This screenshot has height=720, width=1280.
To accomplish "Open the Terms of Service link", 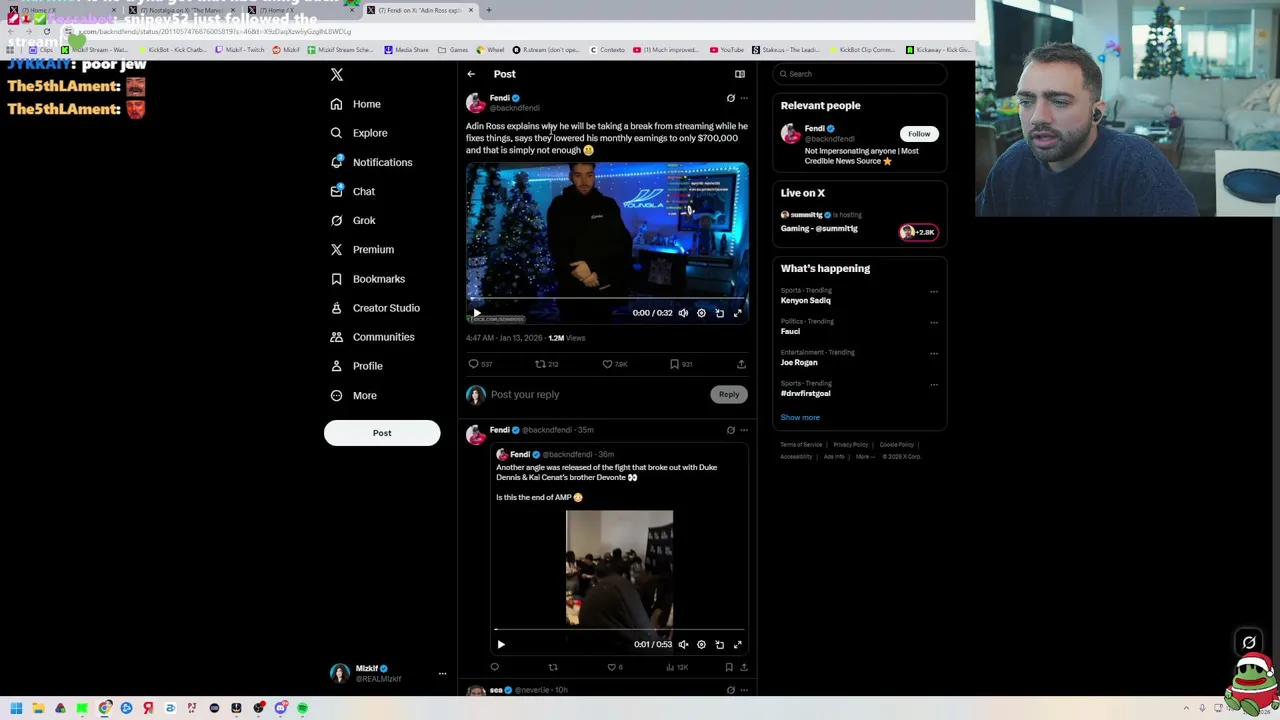I will (x=801, y=445).
